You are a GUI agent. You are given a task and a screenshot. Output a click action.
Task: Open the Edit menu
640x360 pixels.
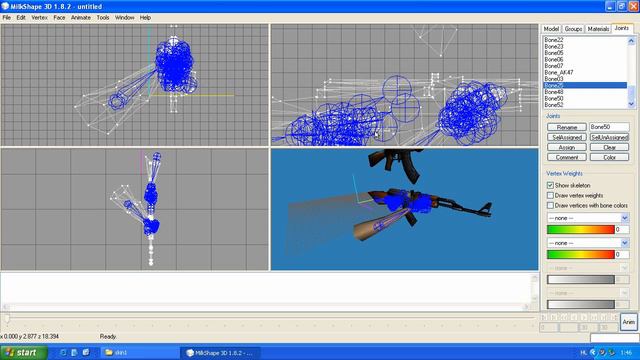point(21,18)
